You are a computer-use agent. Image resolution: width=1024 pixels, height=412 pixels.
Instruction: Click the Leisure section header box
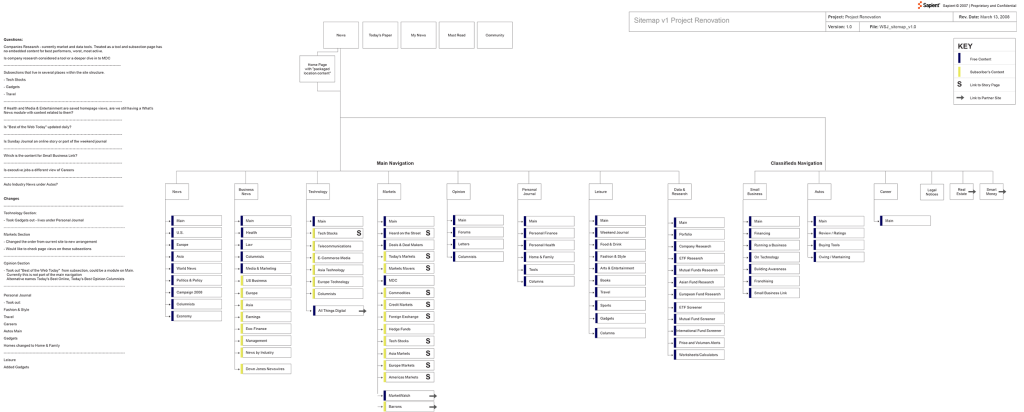pos(600,192)
